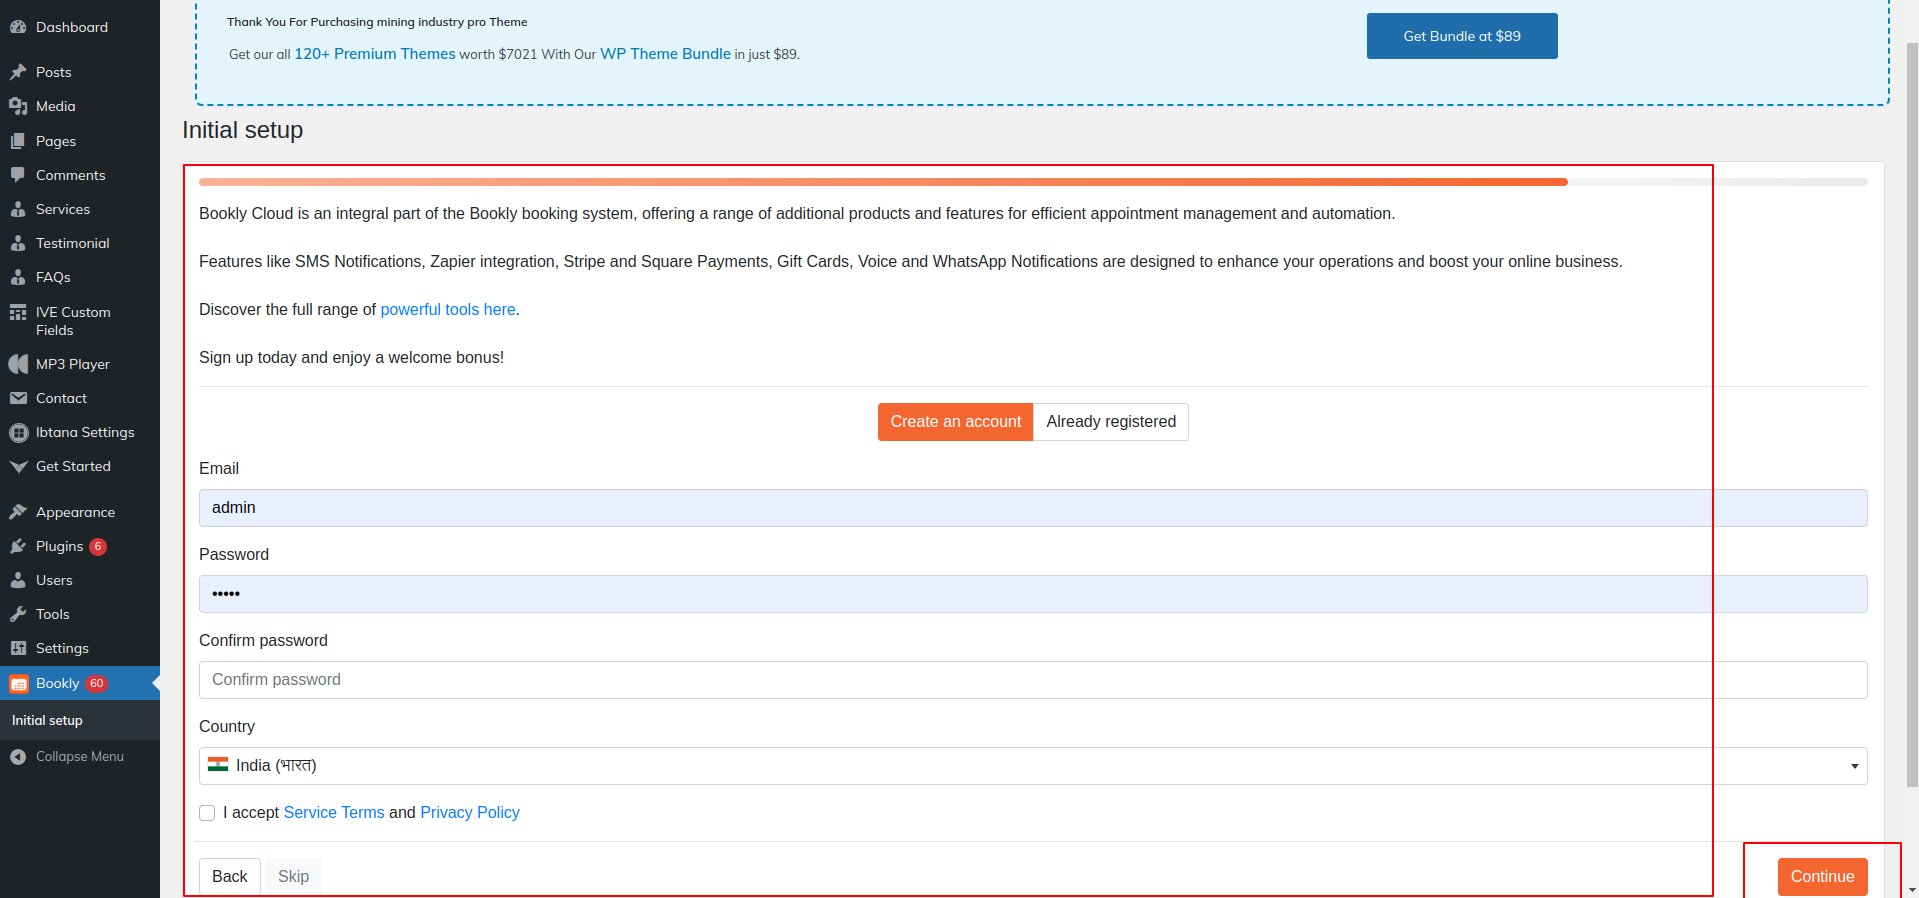Open the Privacy Policy link
Viewport: 1919px width, 898px height.
(x=469, y=813)
